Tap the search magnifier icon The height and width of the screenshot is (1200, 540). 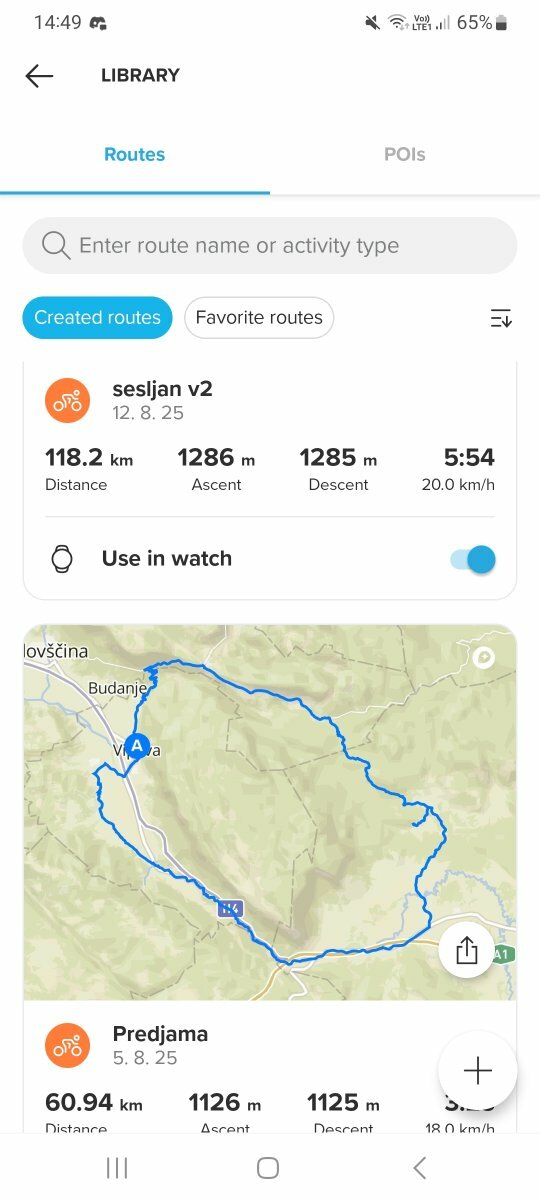click(56, 246)
